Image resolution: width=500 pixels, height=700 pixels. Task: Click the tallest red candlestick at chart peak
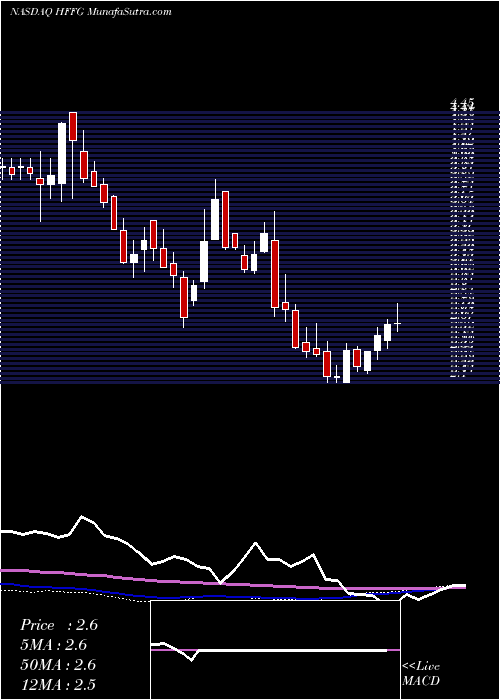coord(73,126)
